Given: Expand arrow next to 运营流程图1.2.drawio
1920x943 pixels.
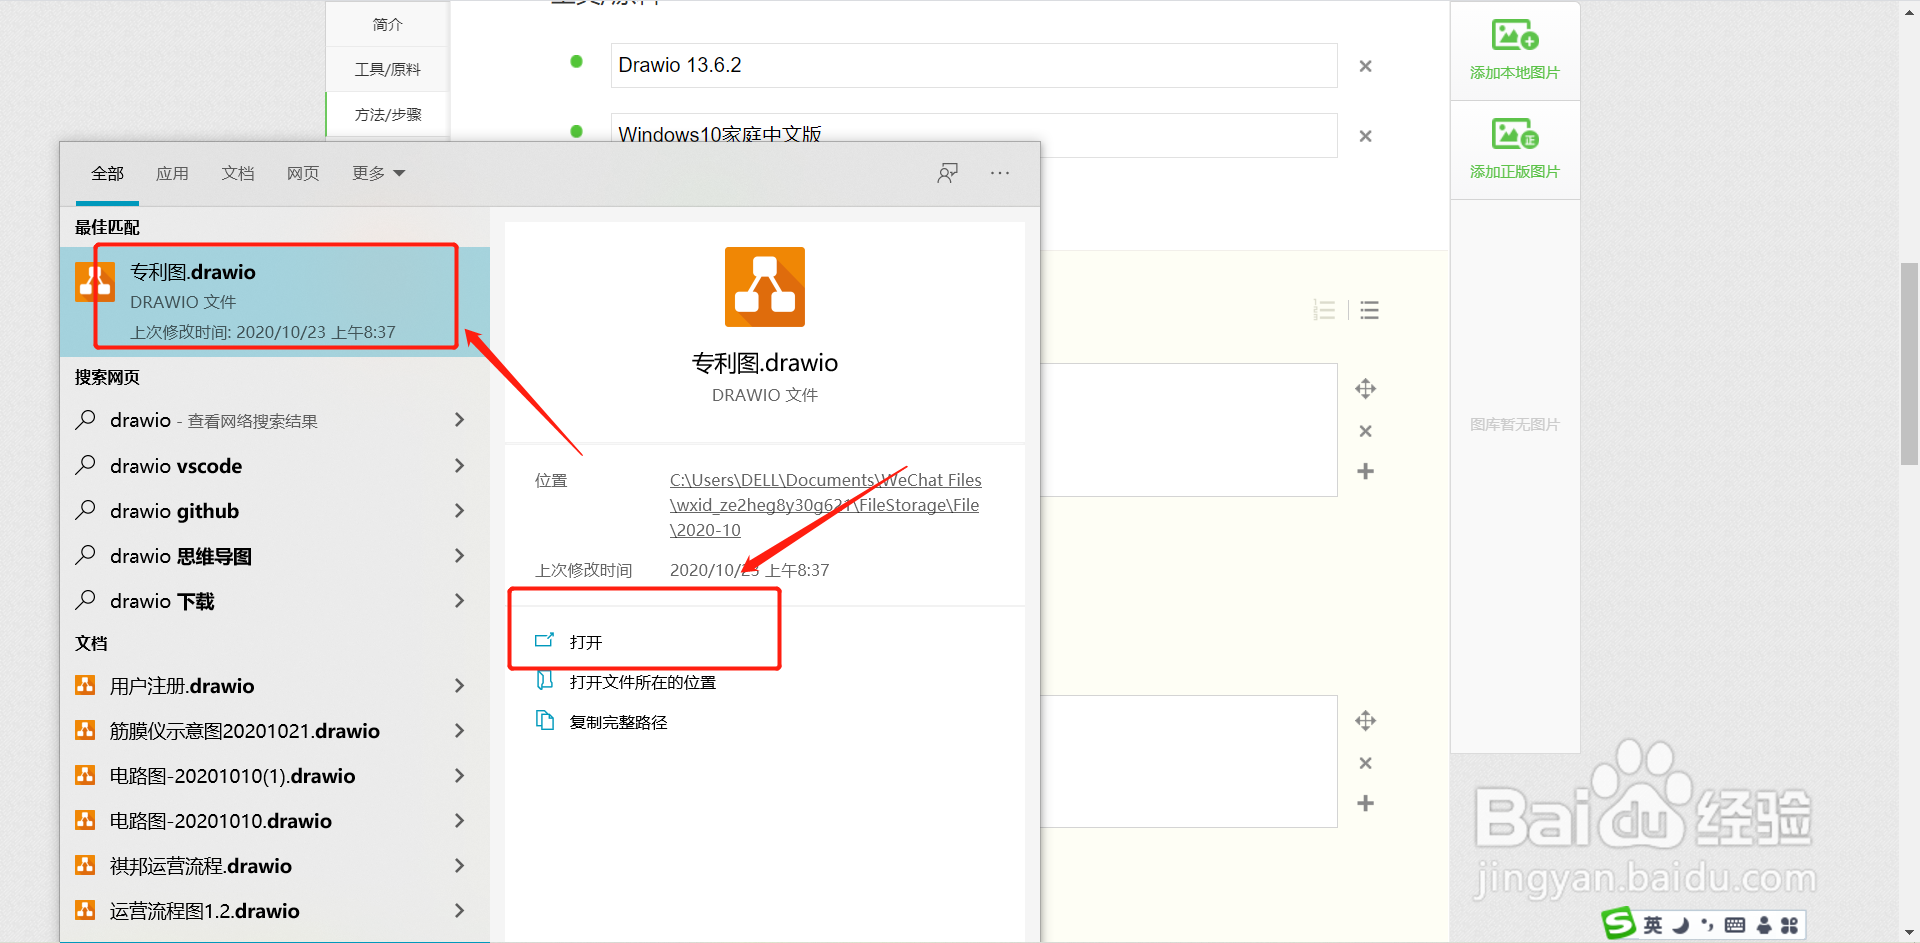Looking at the screenshot, I should pyautogui.click(x=459, y=910).
